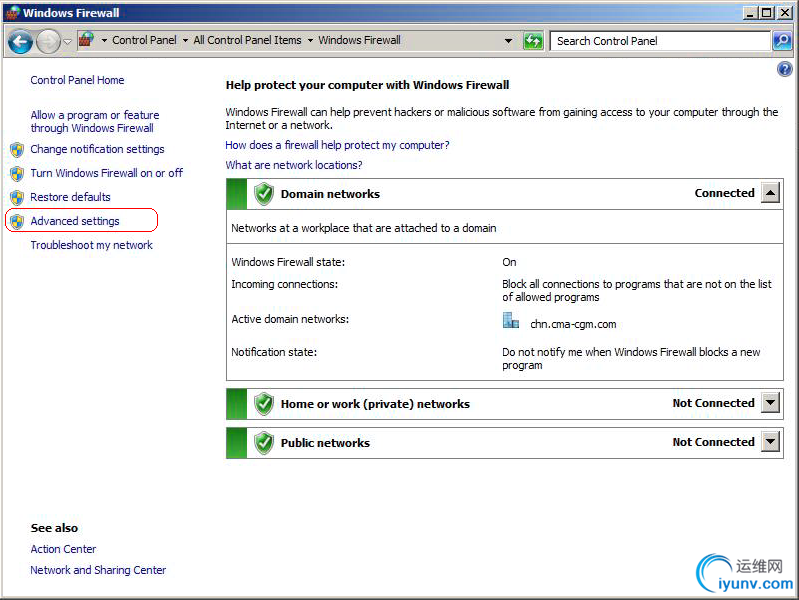
Task: Open Change notification settings link
Action: click(97, 149)
